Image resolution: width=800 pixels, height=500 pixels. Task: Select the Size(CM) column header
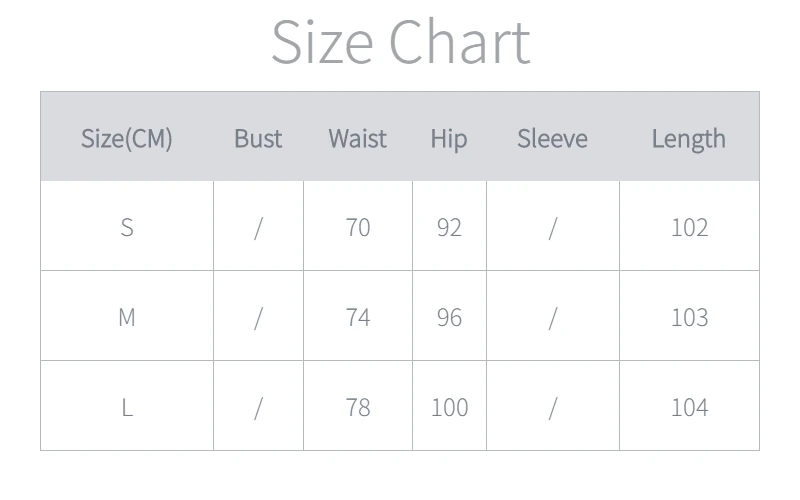click(127, 138)
